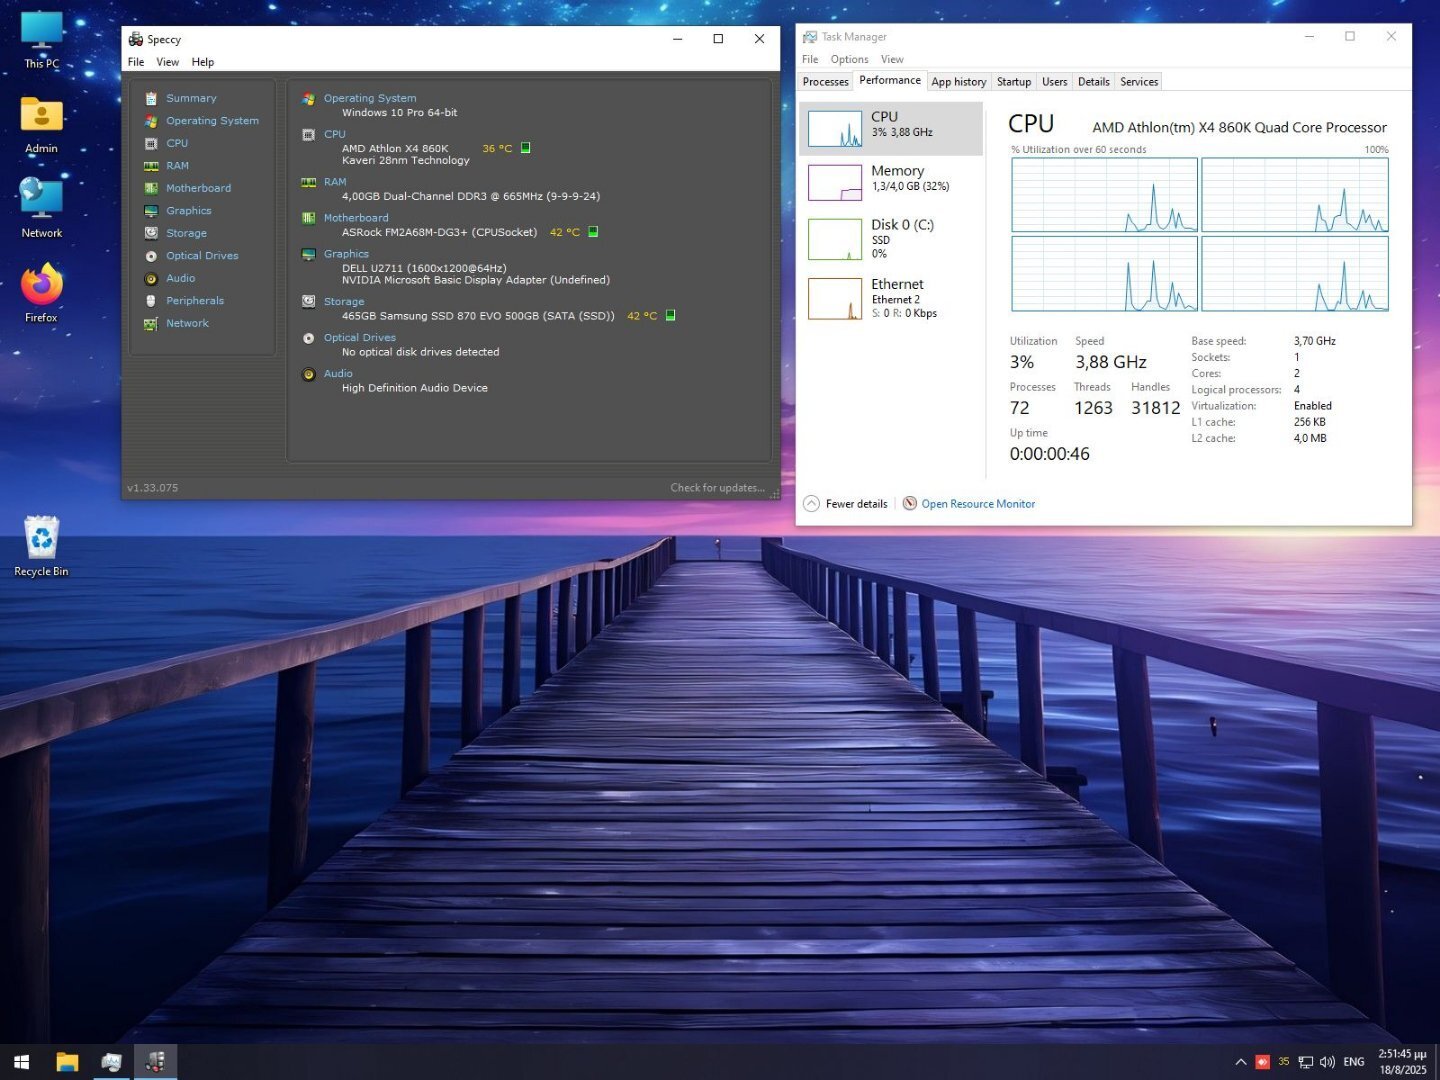Select the Peripherals icon in Speccy sidebar
Screen dimensions: 1440x1080
pos(151,301)
